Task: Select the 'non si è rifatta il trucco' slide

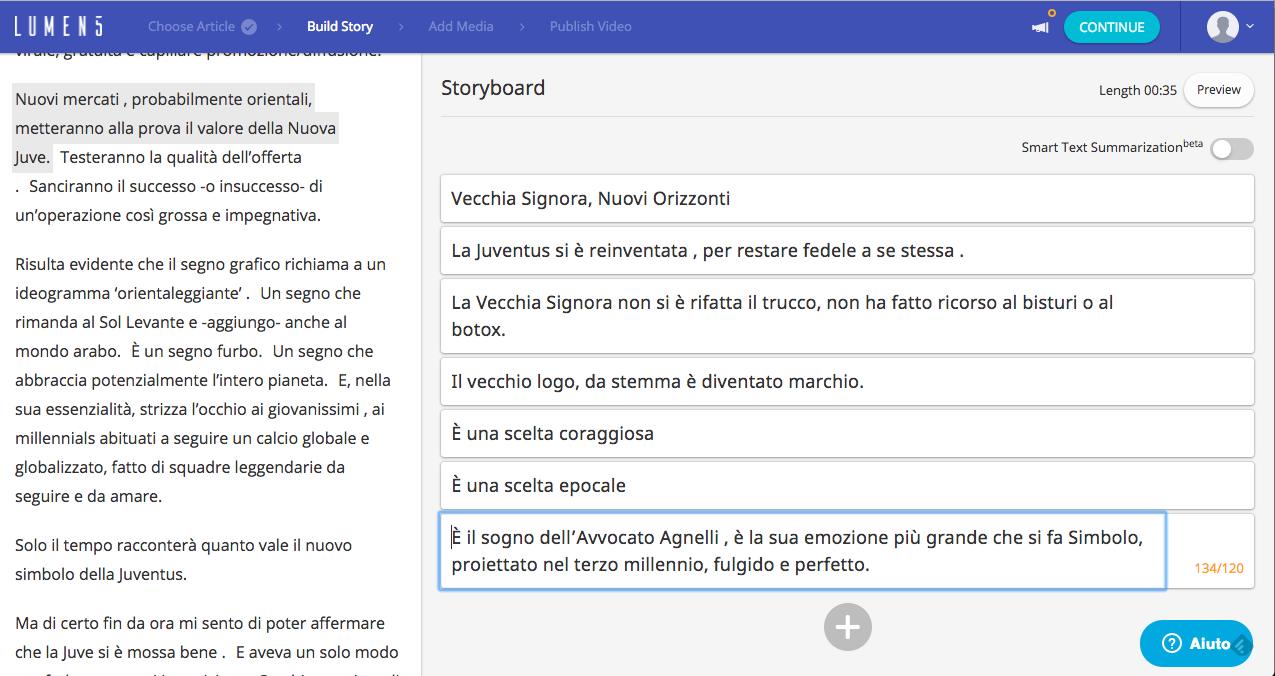Action: [847, 316]
